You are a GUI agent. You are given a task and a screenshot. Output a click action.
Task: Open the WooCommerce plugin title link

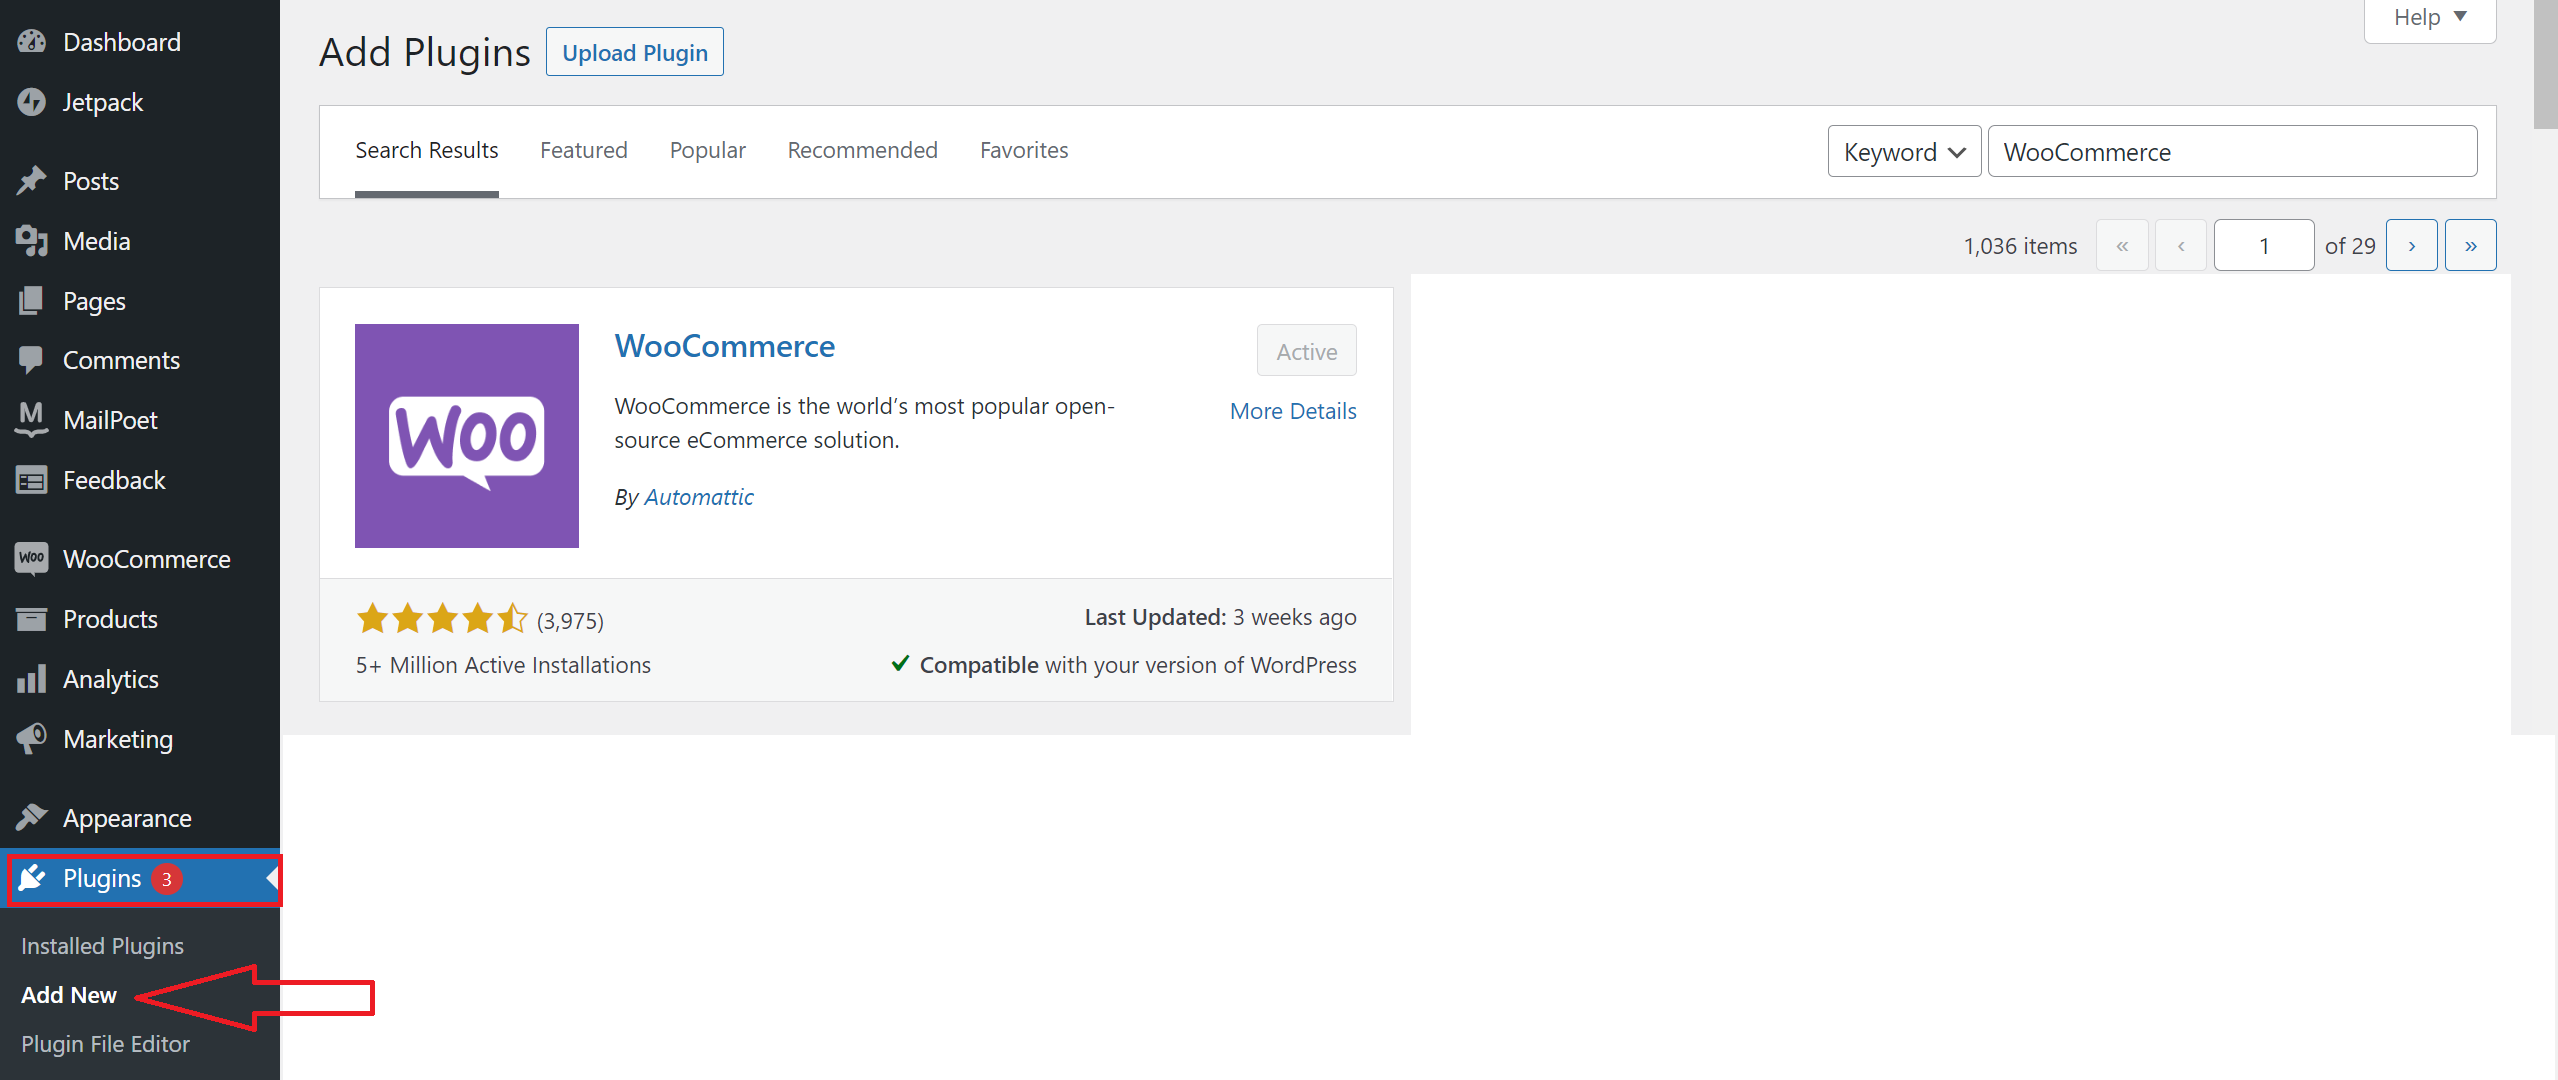725,346
